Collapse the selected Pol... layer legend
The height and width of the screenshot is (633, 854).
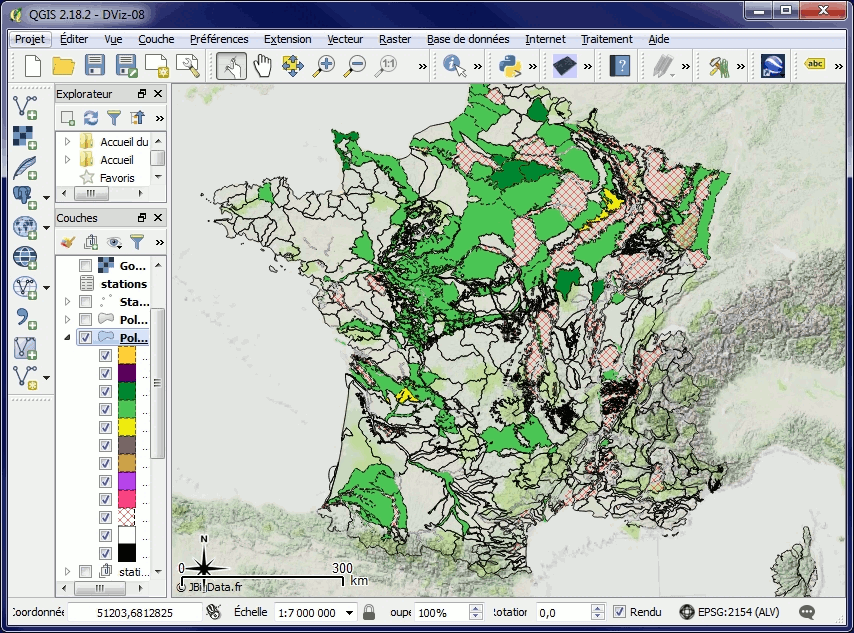(x=67, y=338)
